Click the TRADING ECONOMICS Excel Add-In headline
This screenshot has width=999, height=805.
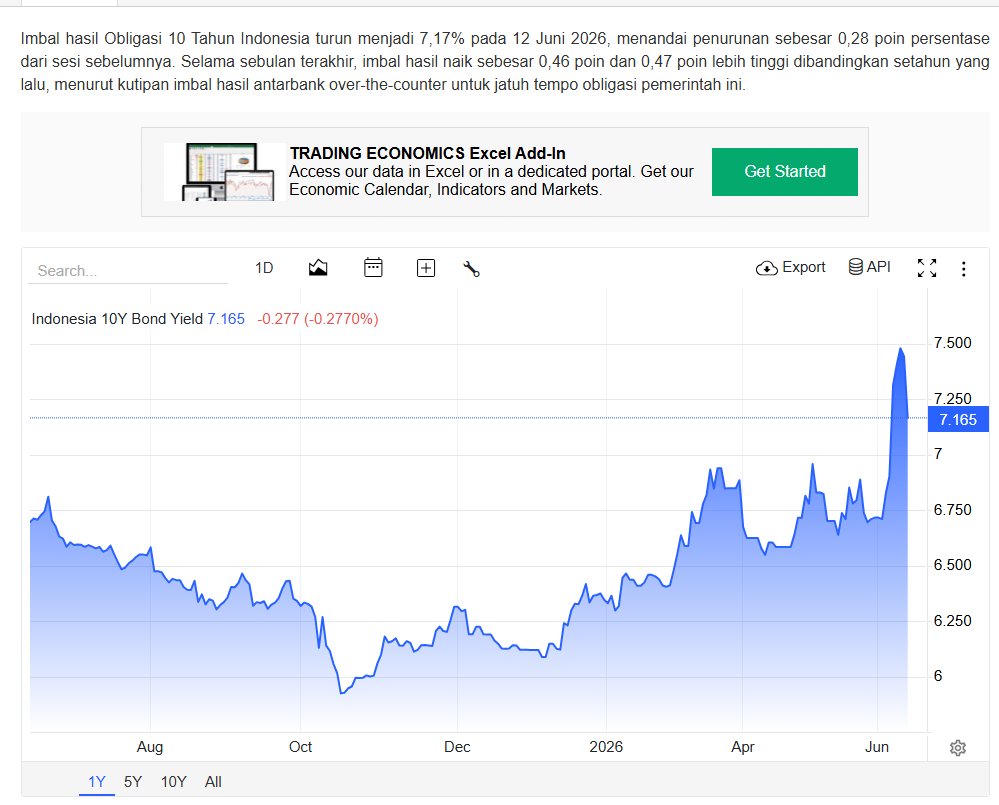(428, 153)
